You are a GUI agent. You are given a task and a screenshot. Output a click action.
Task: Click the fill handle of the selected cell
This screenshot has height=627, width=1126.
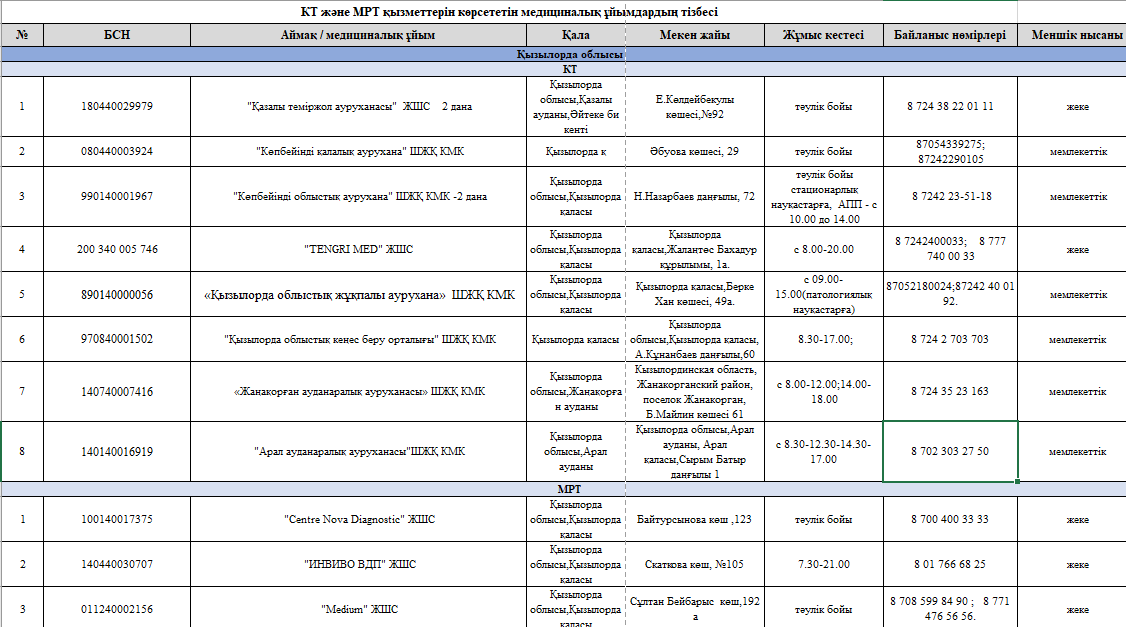coord(1018,481)
